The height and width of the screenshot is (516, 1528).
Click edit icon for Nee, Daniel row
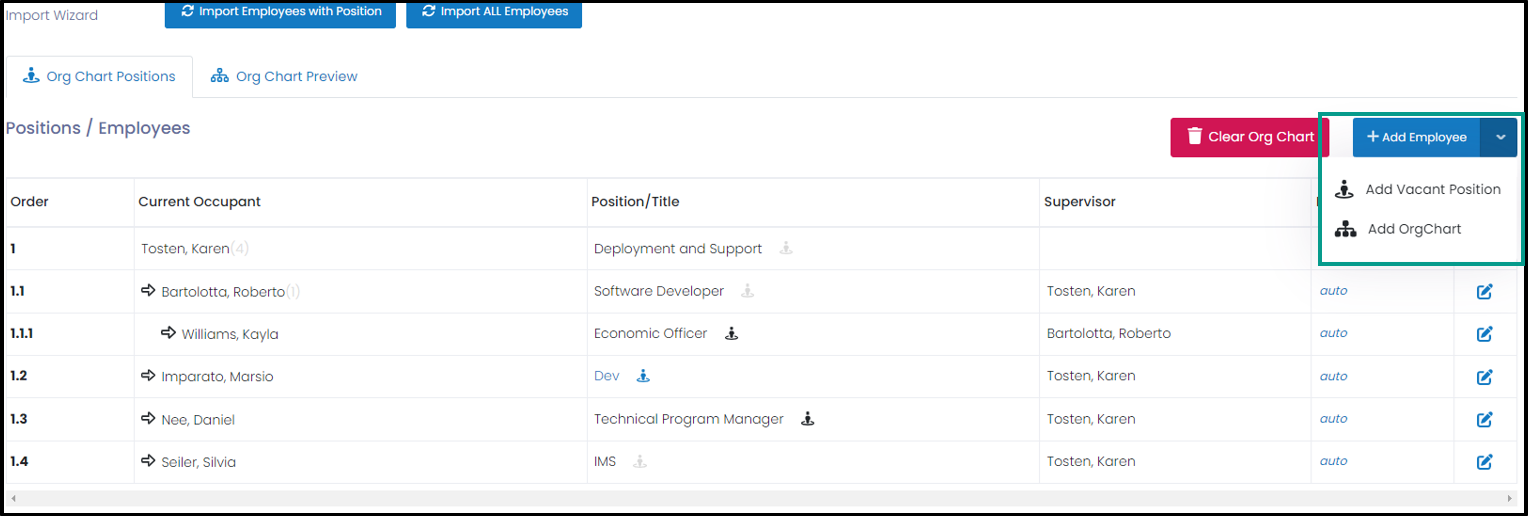1485,419
